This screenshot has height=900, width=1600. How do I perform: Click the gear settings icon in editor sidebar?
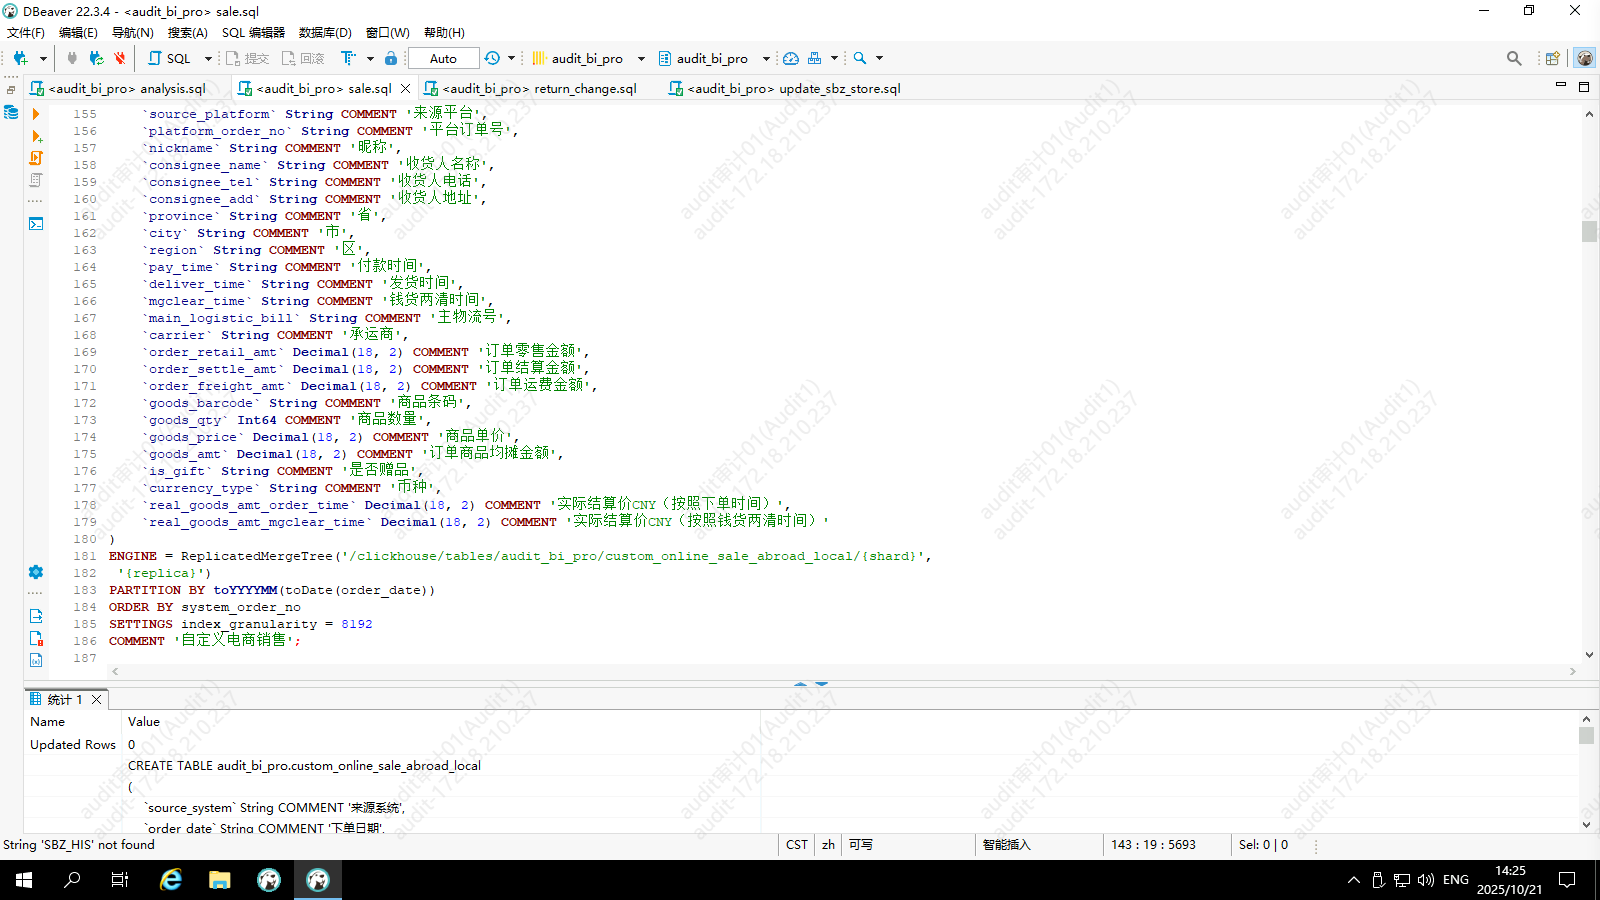click(x=36, y=572)
